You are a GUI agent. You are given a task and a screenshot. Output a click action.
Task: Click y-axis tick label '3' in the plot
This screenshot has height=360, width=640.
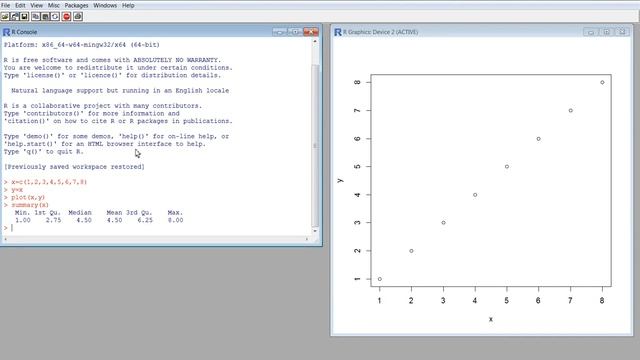pyautogui.click(x=357, y=222)
